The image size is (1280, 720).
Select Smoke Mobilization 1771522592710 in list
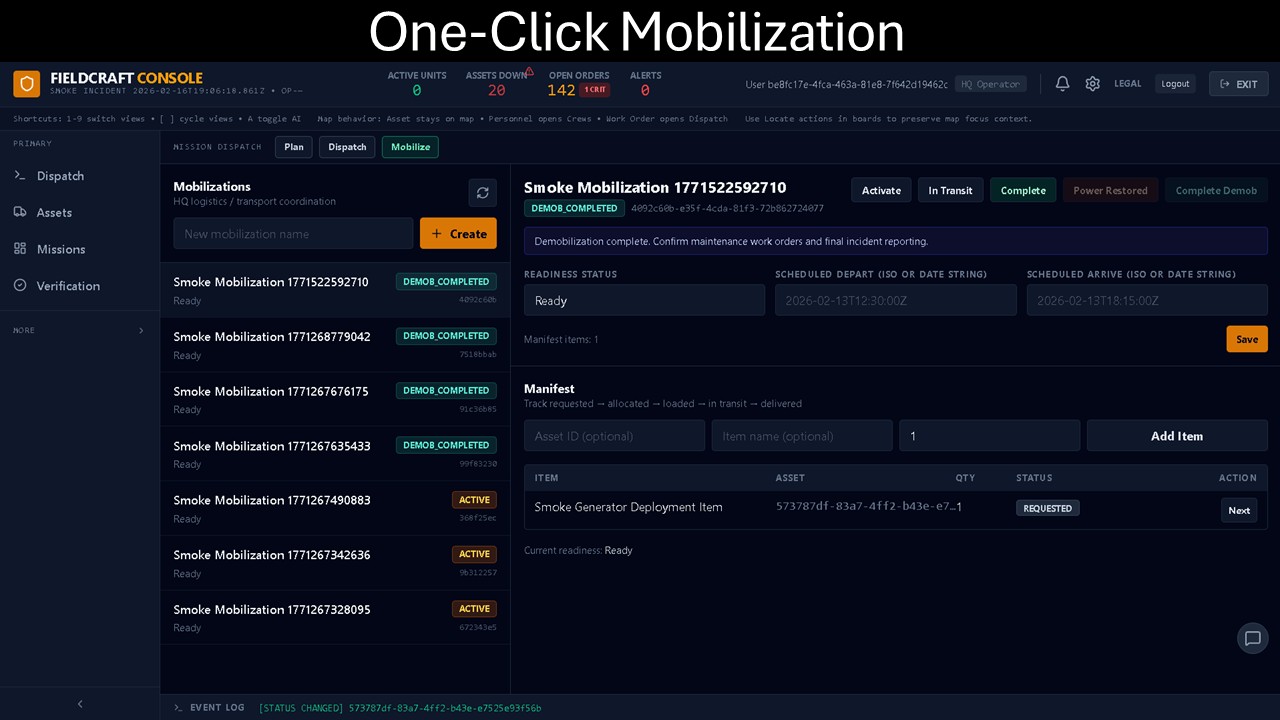click(x=335, y=290)
